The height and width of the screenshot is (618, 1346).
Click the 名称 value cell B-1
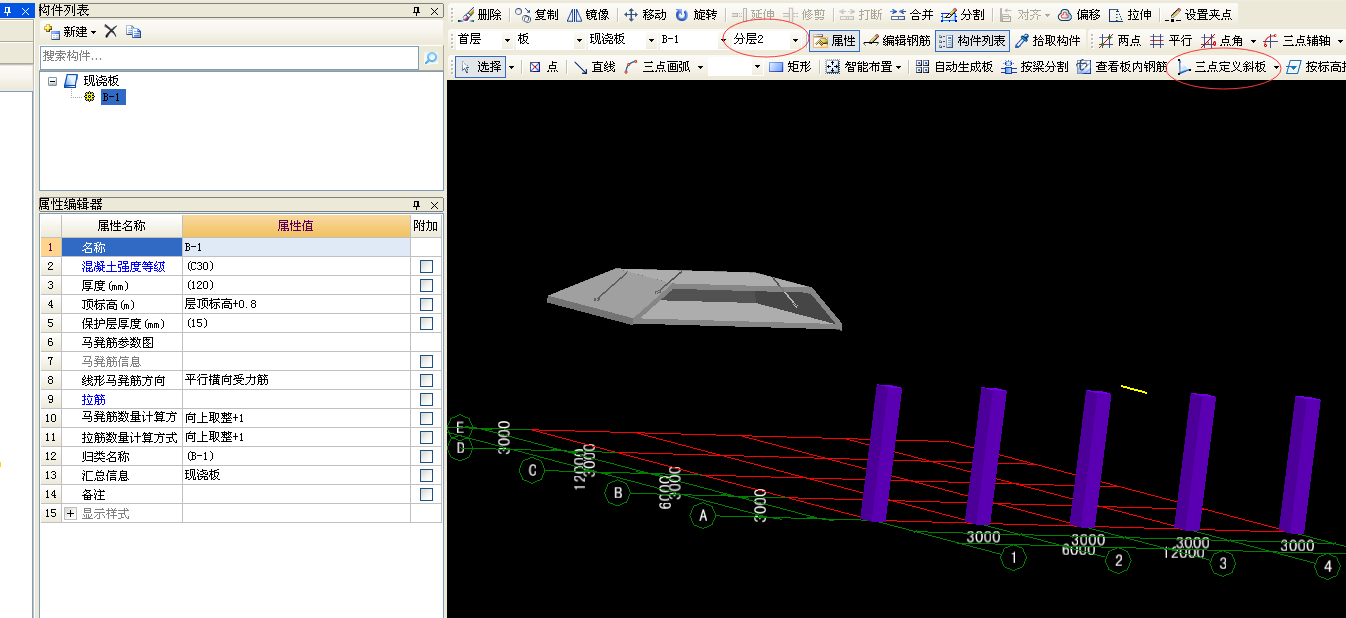pos(296,247)
